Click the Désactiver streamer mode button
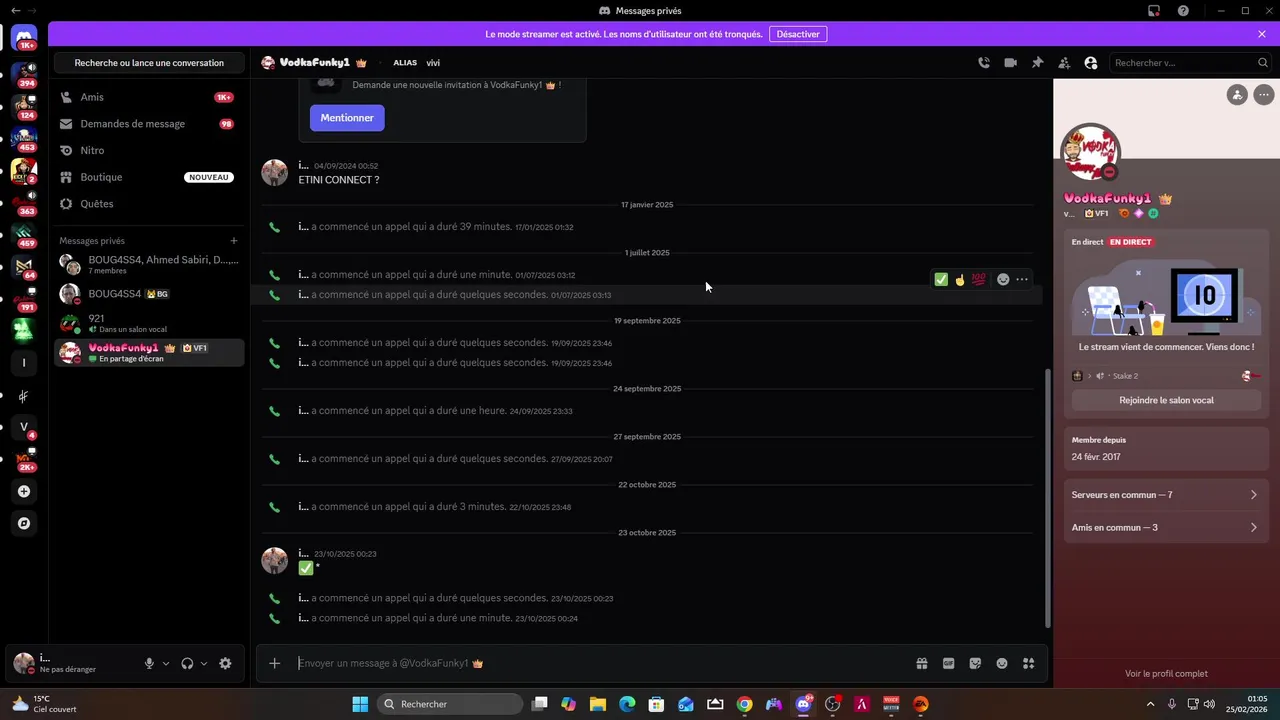The width and height of the screenshot is (1280, 720). pos(798,34)
